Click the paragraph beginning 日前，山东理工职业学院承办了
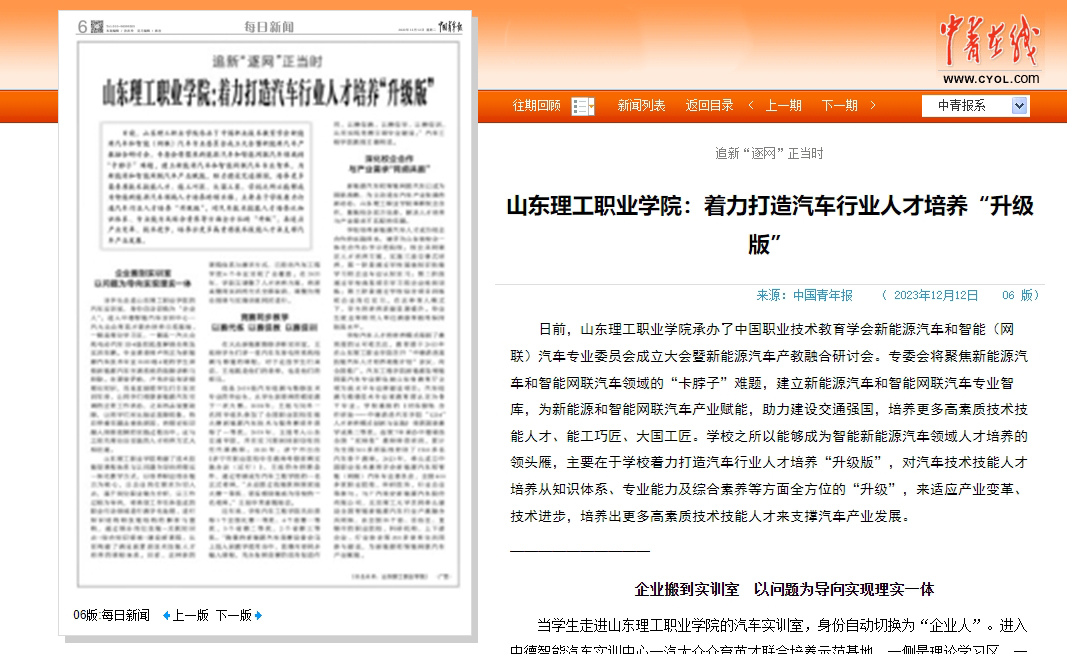 [769, 423]
